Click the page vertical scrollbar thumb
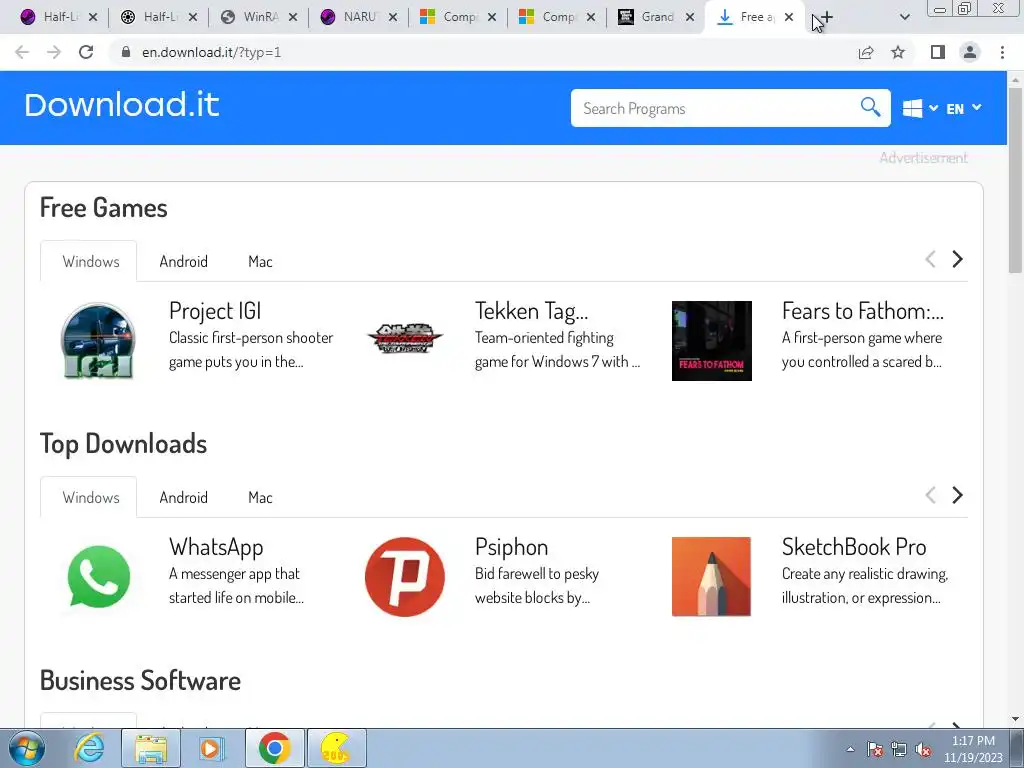The image size is (1024, 768). [x=1015, y=180]
